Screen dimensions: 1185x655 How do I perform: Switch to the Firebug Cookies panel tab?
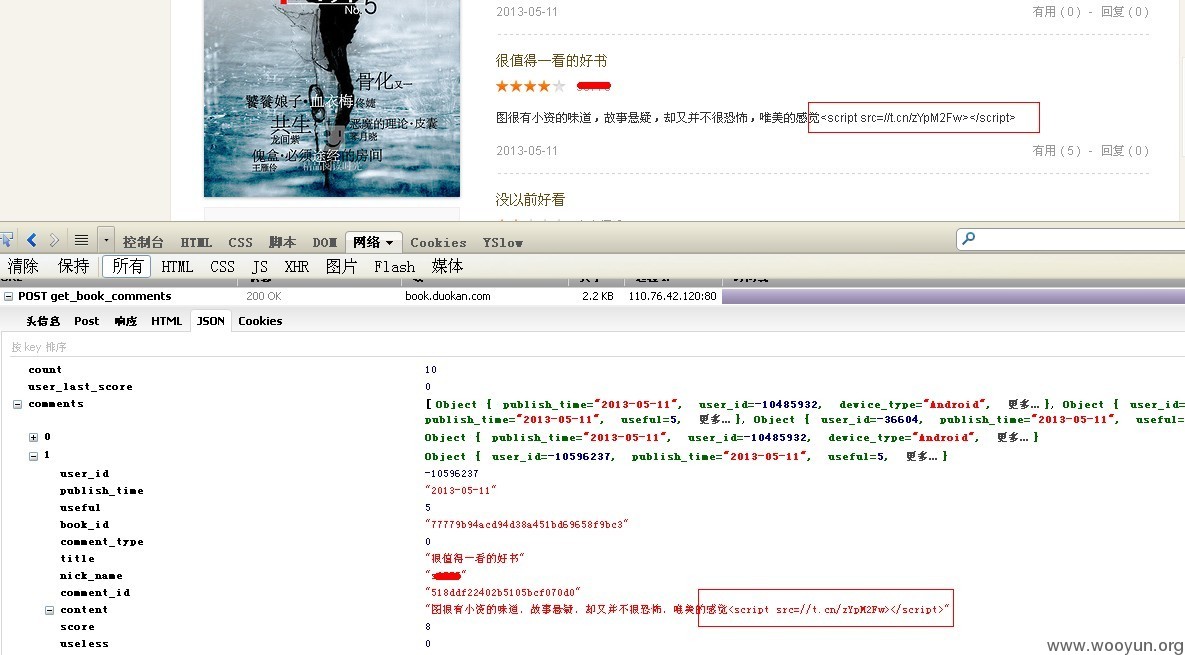tap(438, 243)
